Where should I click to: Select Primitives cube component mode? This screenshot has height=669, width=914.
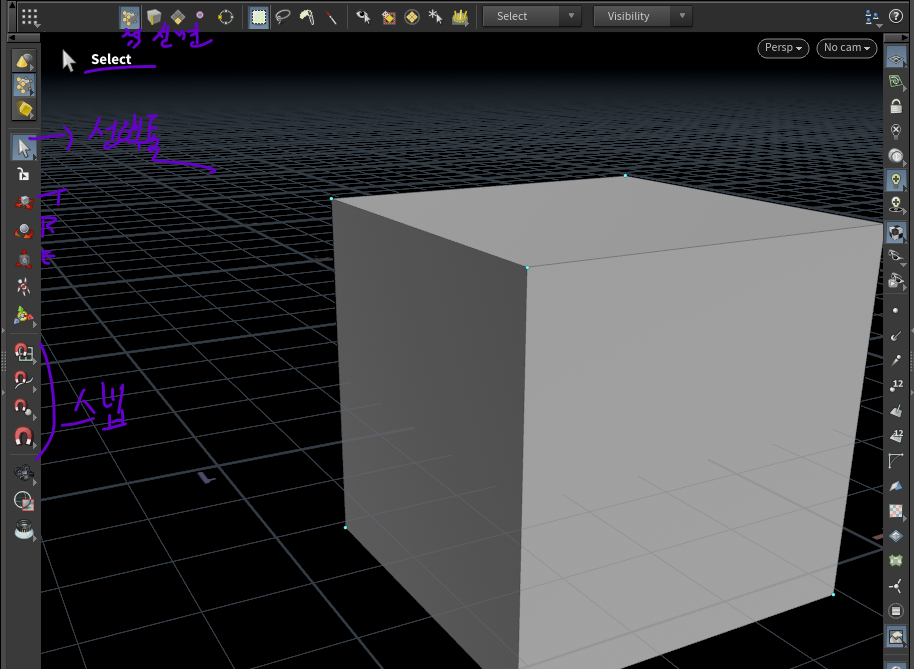coord(153,17)
